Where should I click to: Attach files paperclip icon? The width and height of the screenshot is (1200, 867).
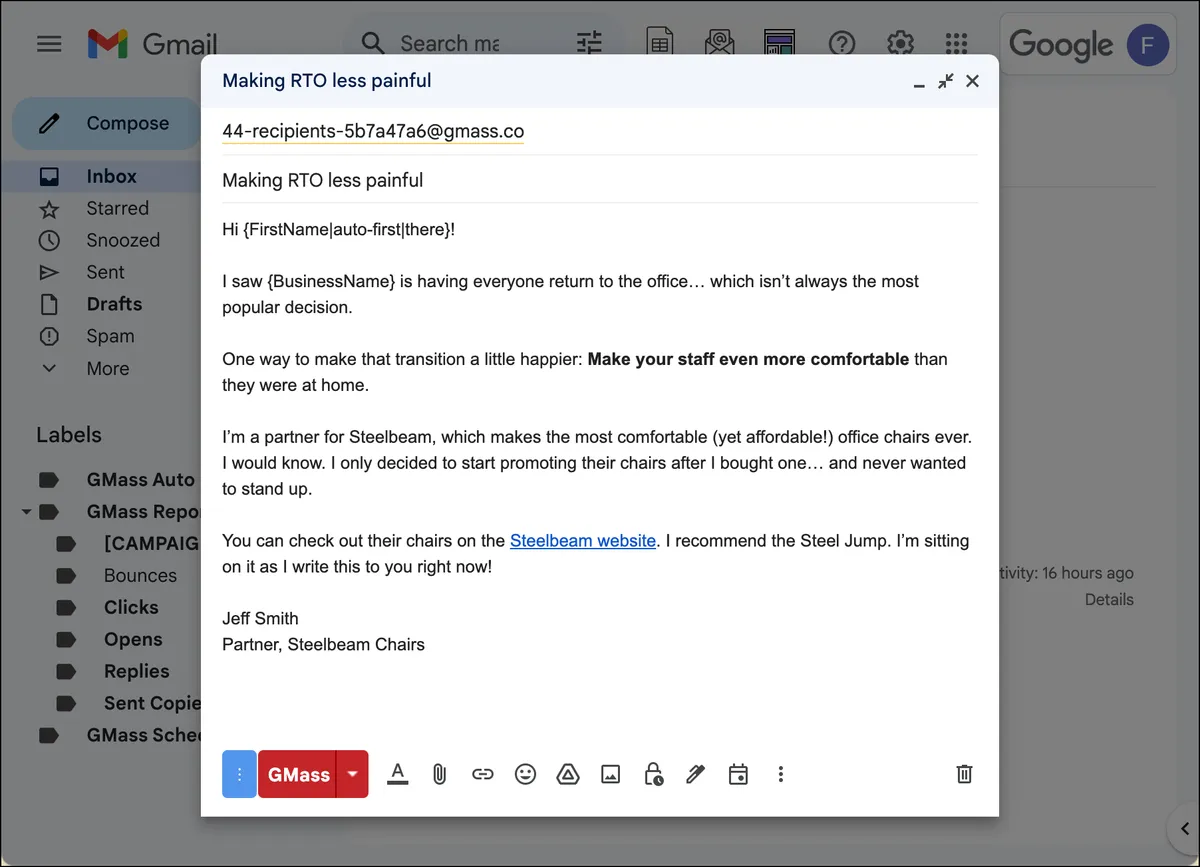click(x=439, y=774)
